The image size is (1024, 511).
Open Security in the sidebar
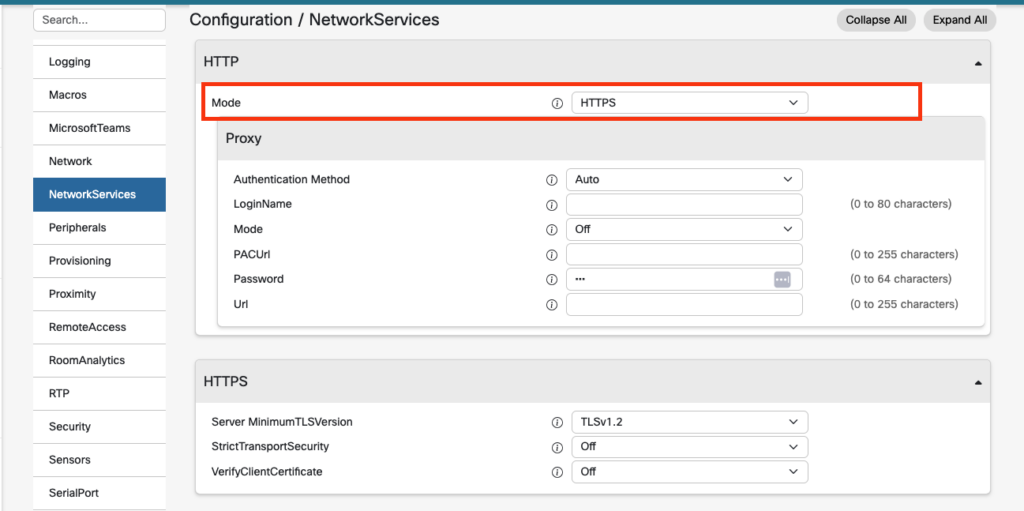pos(99,427)
